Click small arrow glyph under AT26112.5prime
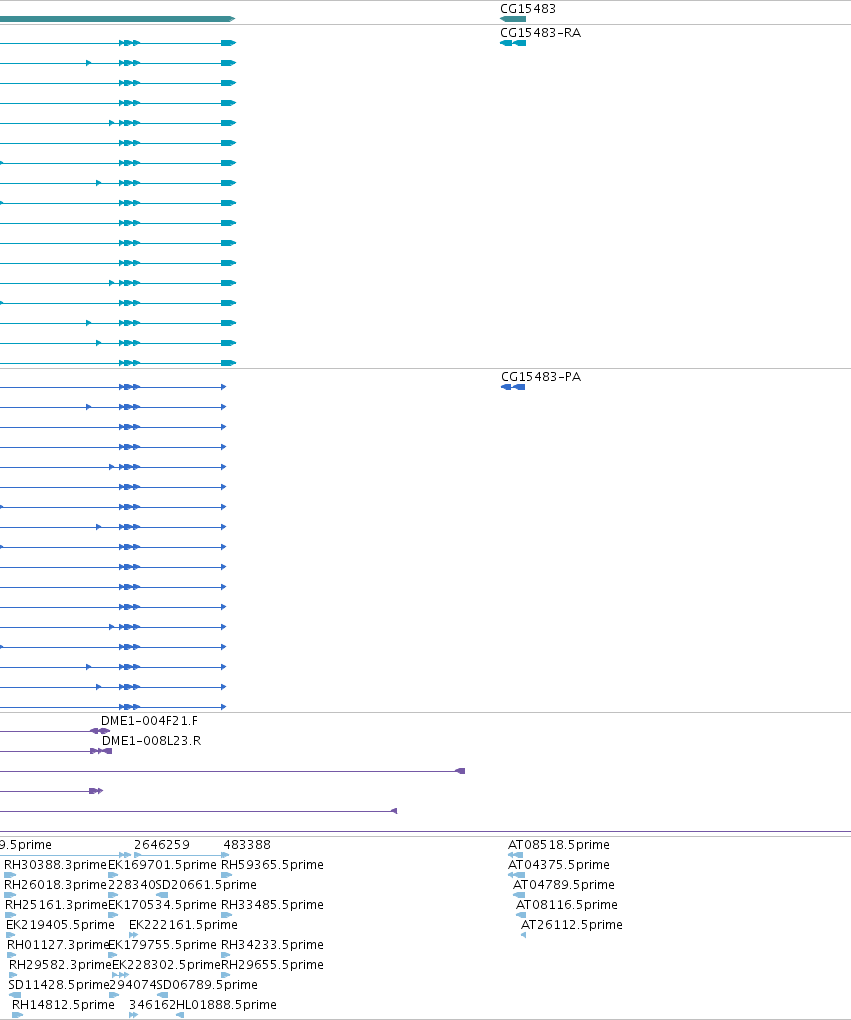Image resolution: width=851 pixels, height=1020 pixels. pyautogui.click(x=523, y=935)
